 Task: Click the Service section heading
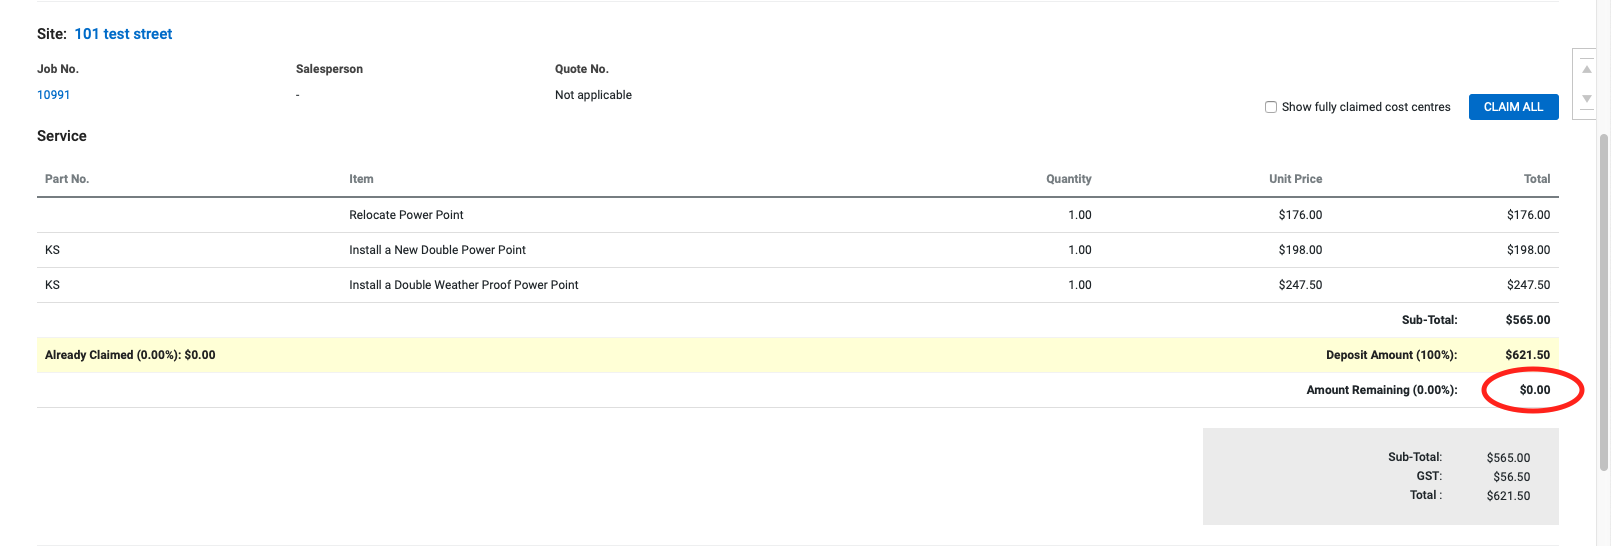[62, 136]
